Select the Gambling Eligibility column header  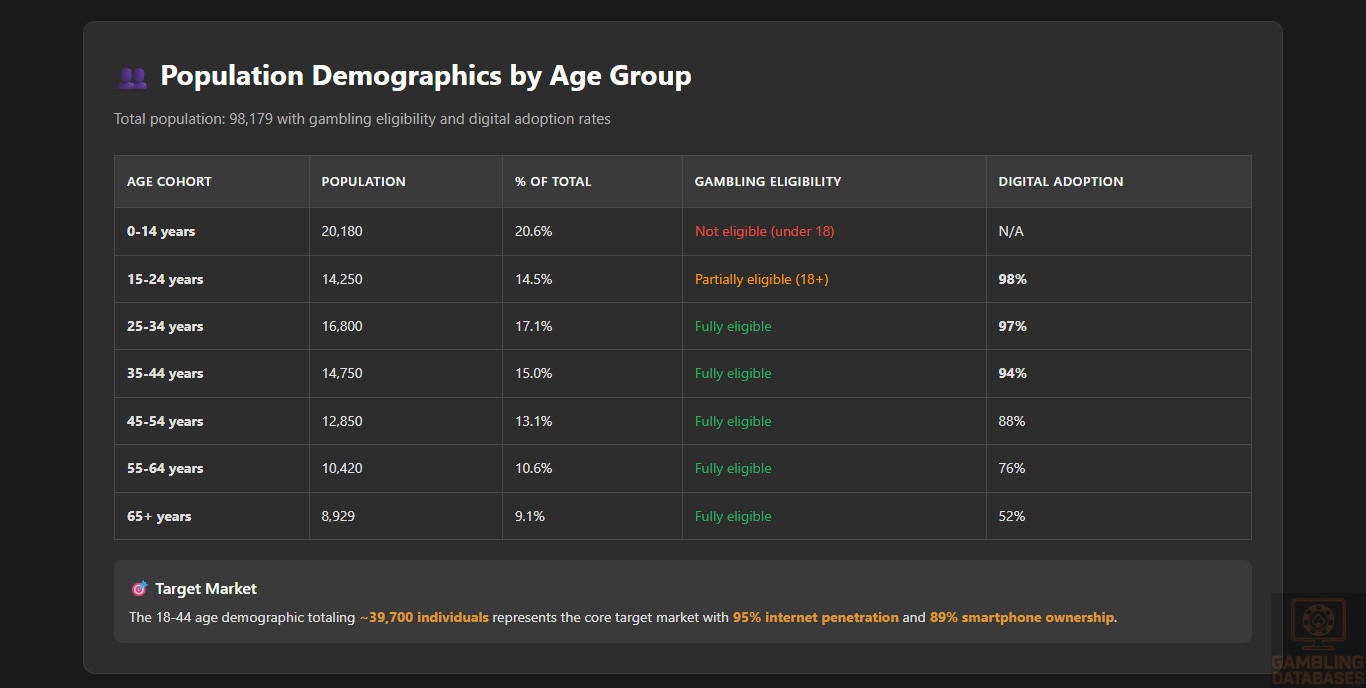(x=767, y=182)
